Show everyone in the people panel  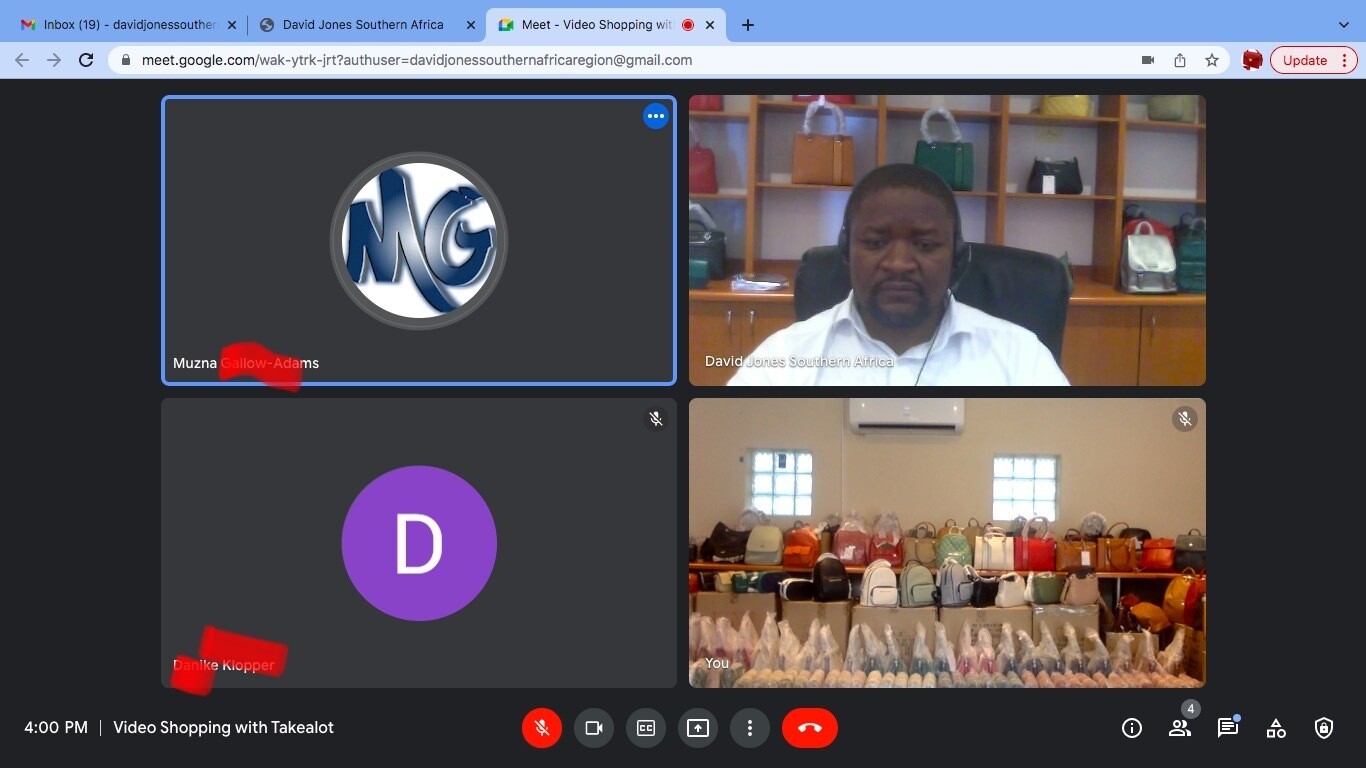click(1180, 728)
